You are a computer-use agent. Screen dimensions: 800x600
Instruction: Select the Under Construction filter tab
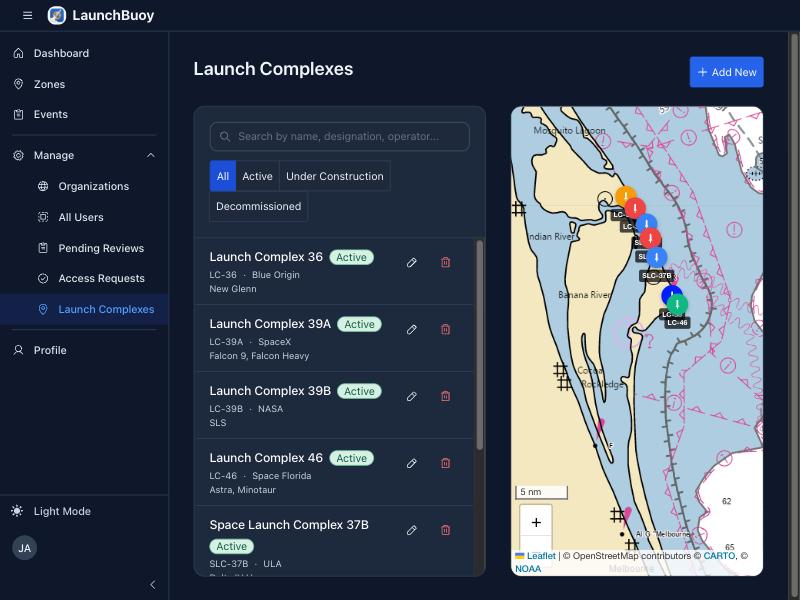(x=335, y=176)
